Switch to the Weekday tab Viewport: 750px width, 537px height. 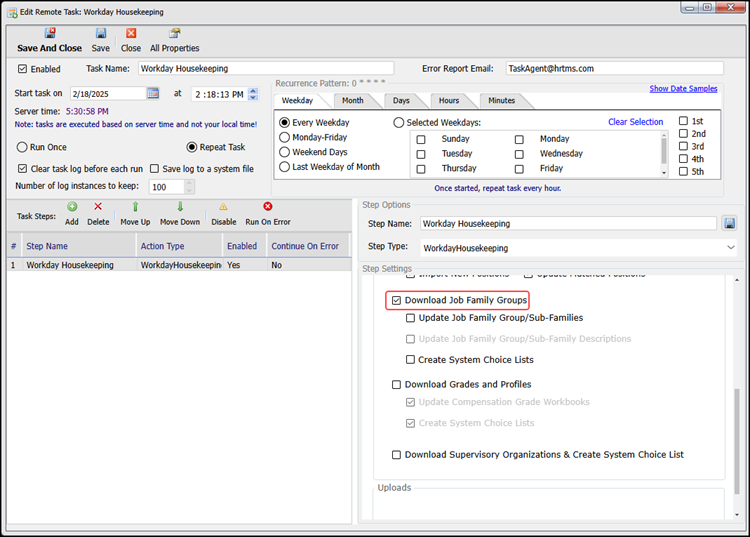tap(298, 100)
